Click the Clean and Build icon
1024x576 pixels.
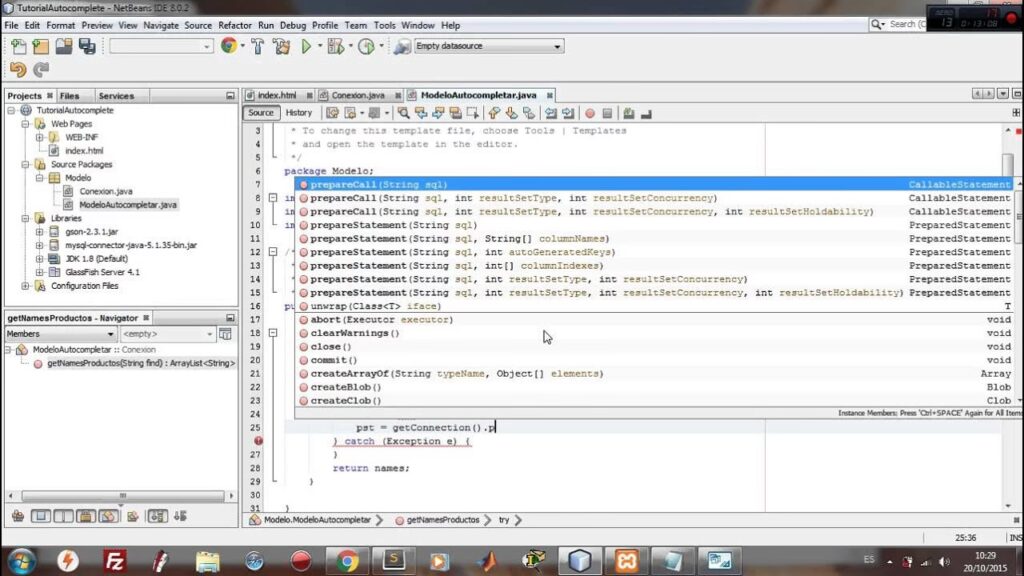(280, 46)
